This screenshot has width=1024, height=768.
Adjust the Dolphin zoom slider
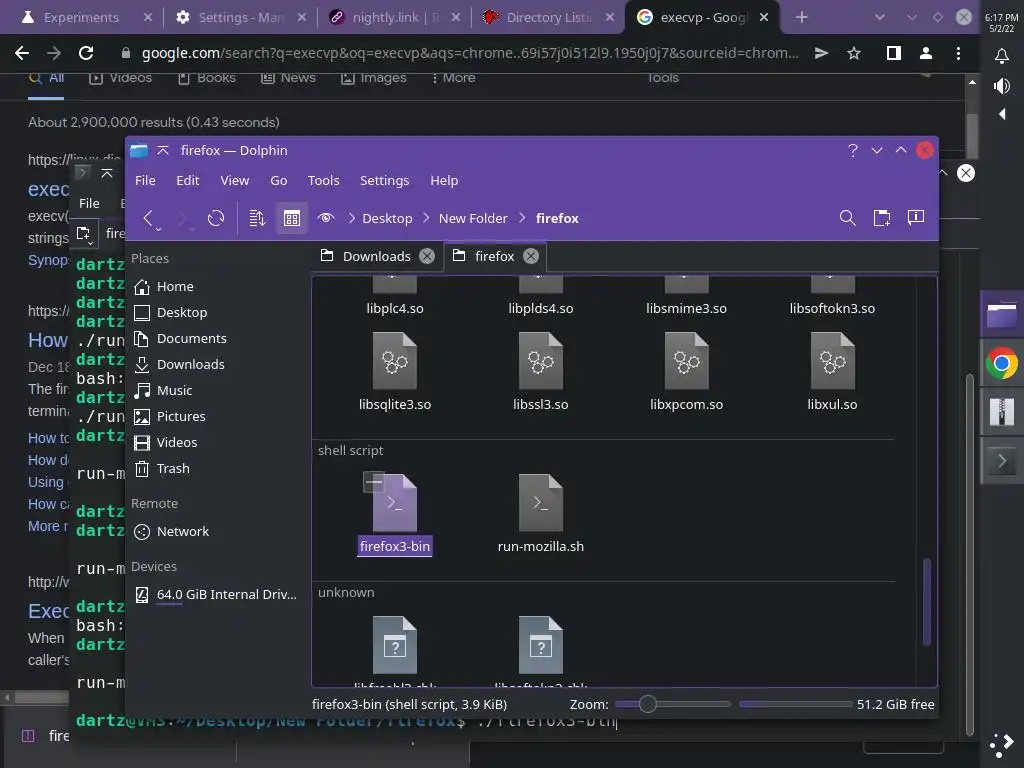click(673, 704)
